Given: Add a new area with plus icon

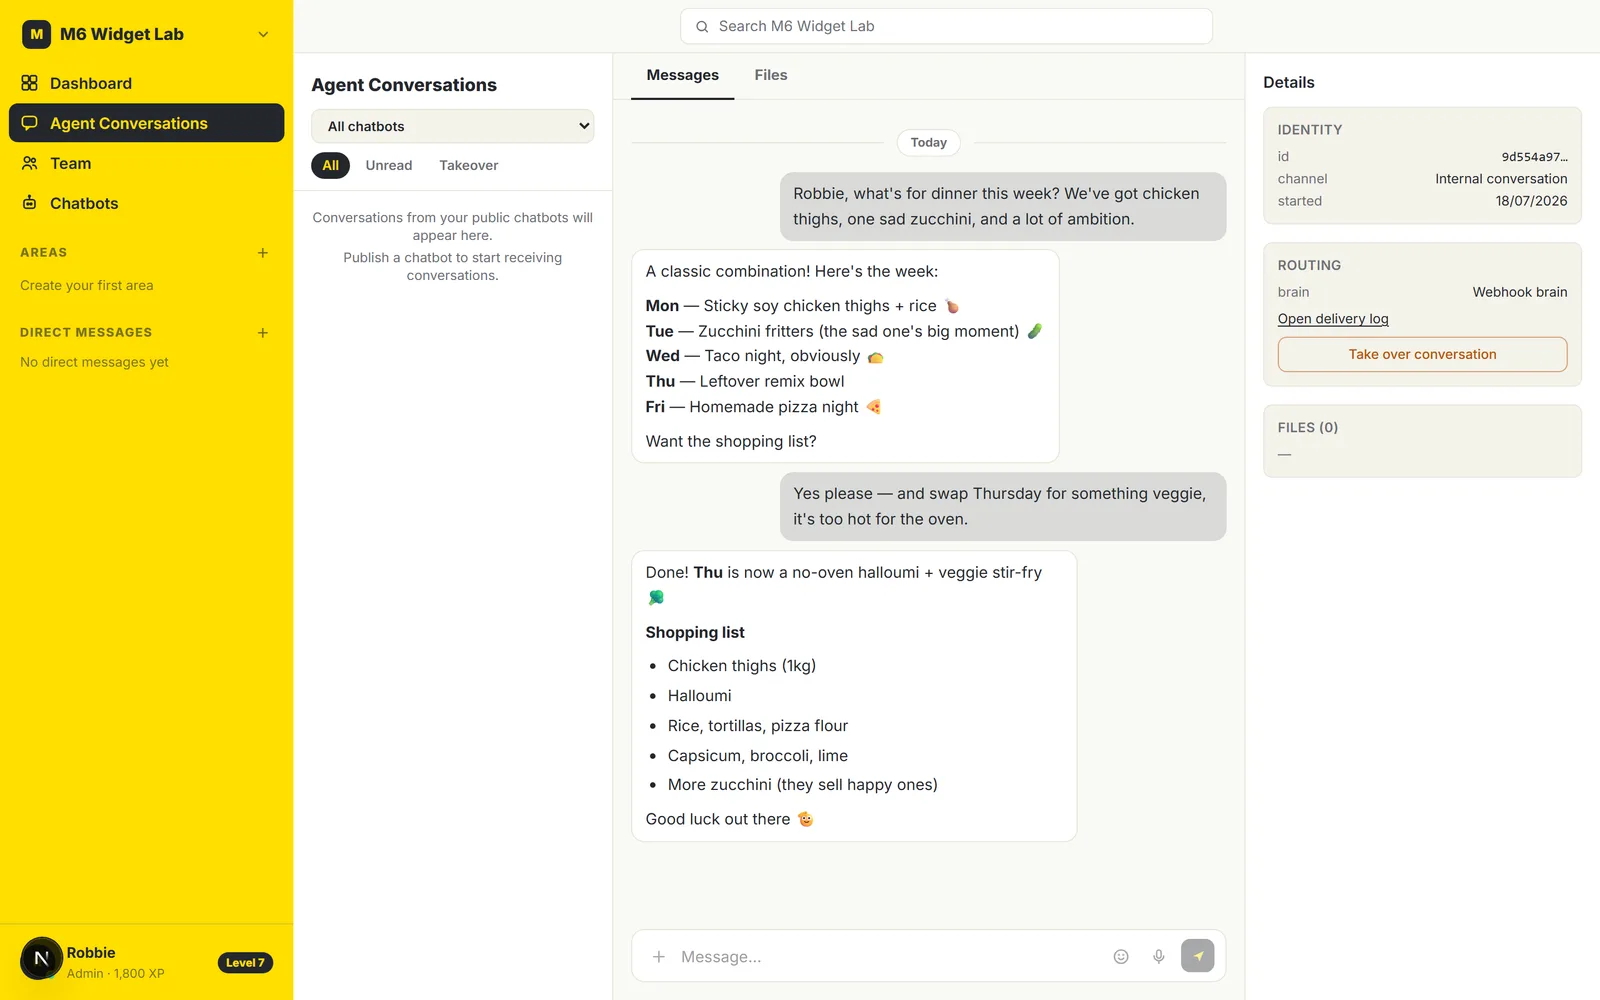Looking at the screenshot, I should 263,253.
